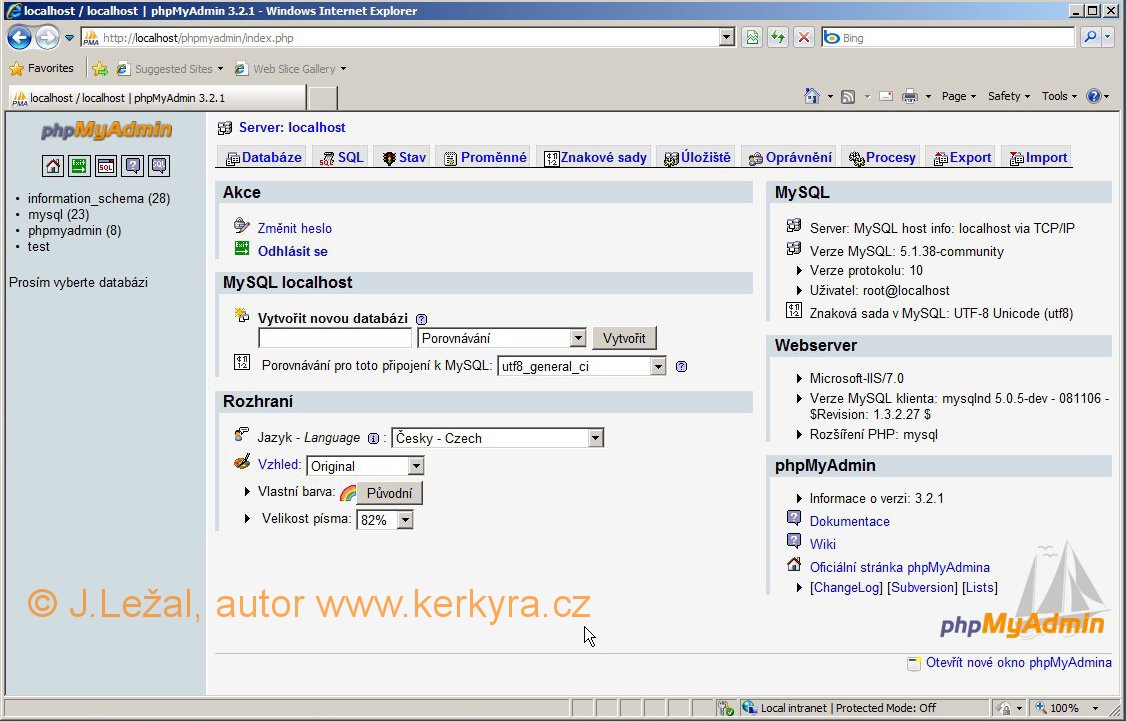Switch to the Databáze tab
1126x722 pixels.
[263, 157]
